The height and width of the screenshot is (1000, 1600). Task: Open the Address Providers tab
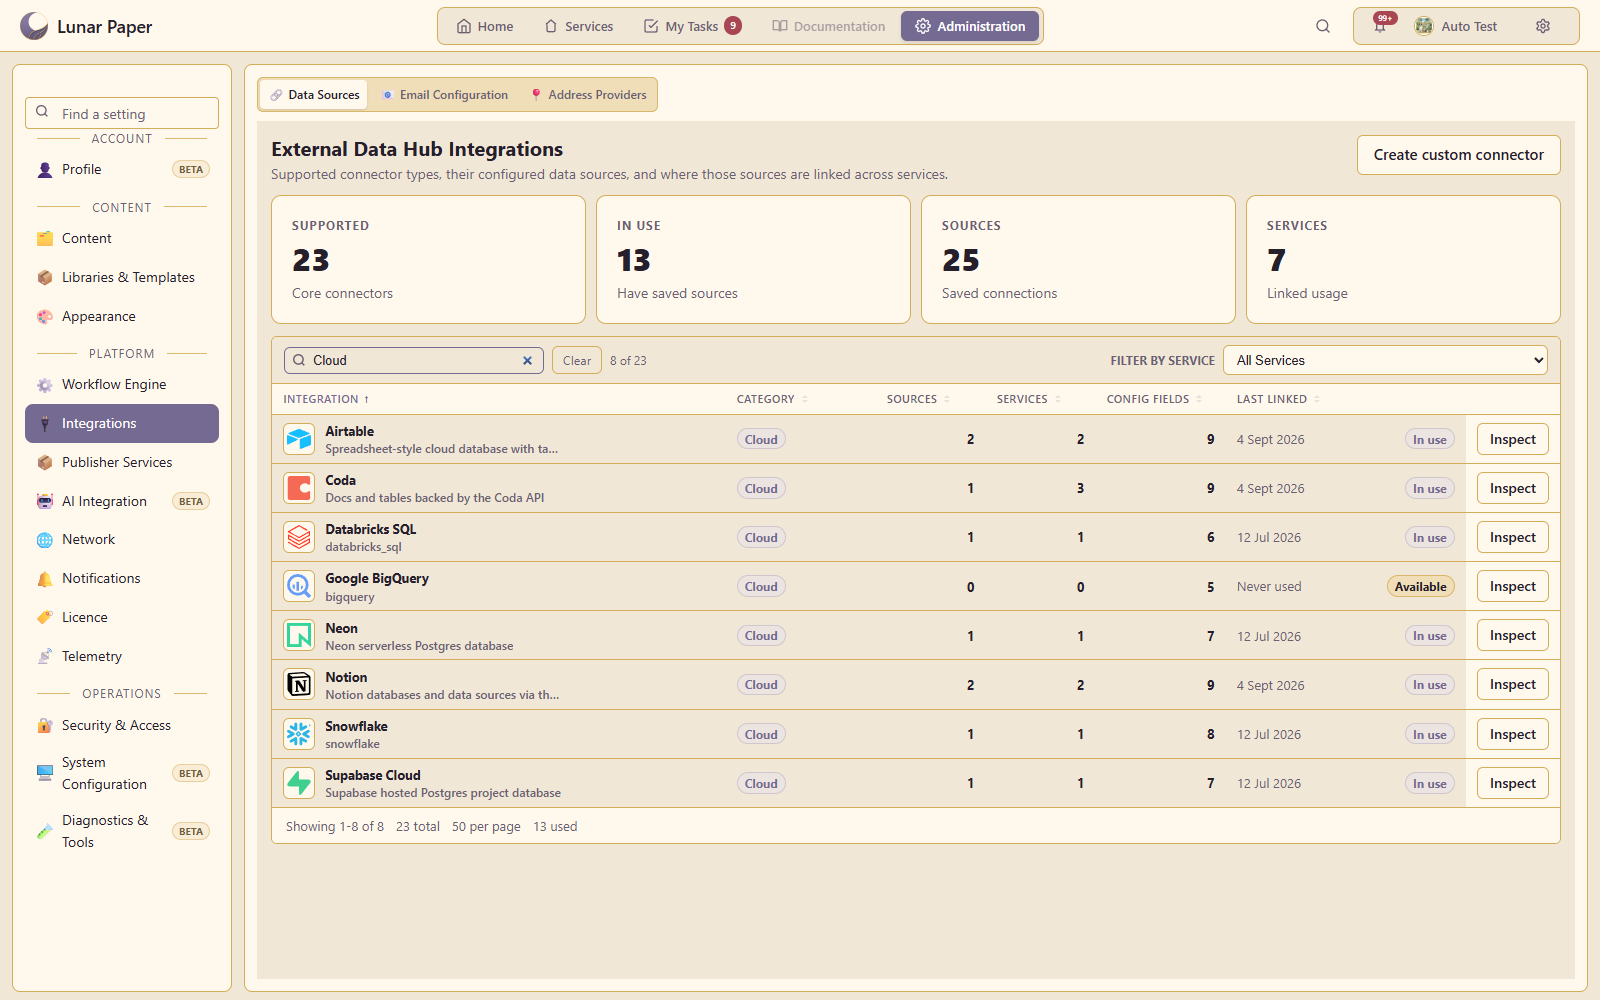[x=589, y=95]
